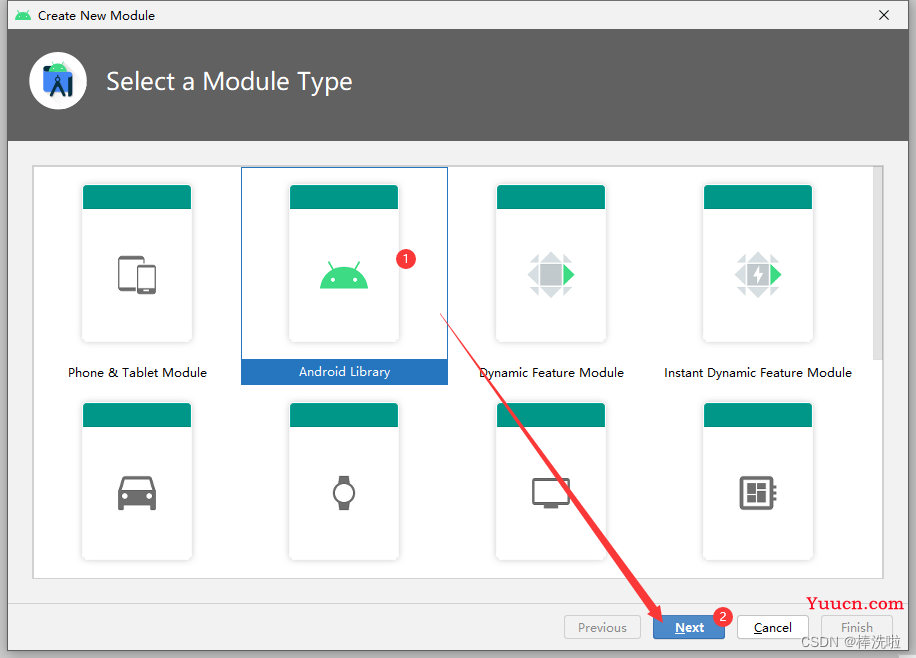The image size is (916, 658).
Task: Click the Instant Dynamic Feature Module label
Action: [x=758, y=372]
